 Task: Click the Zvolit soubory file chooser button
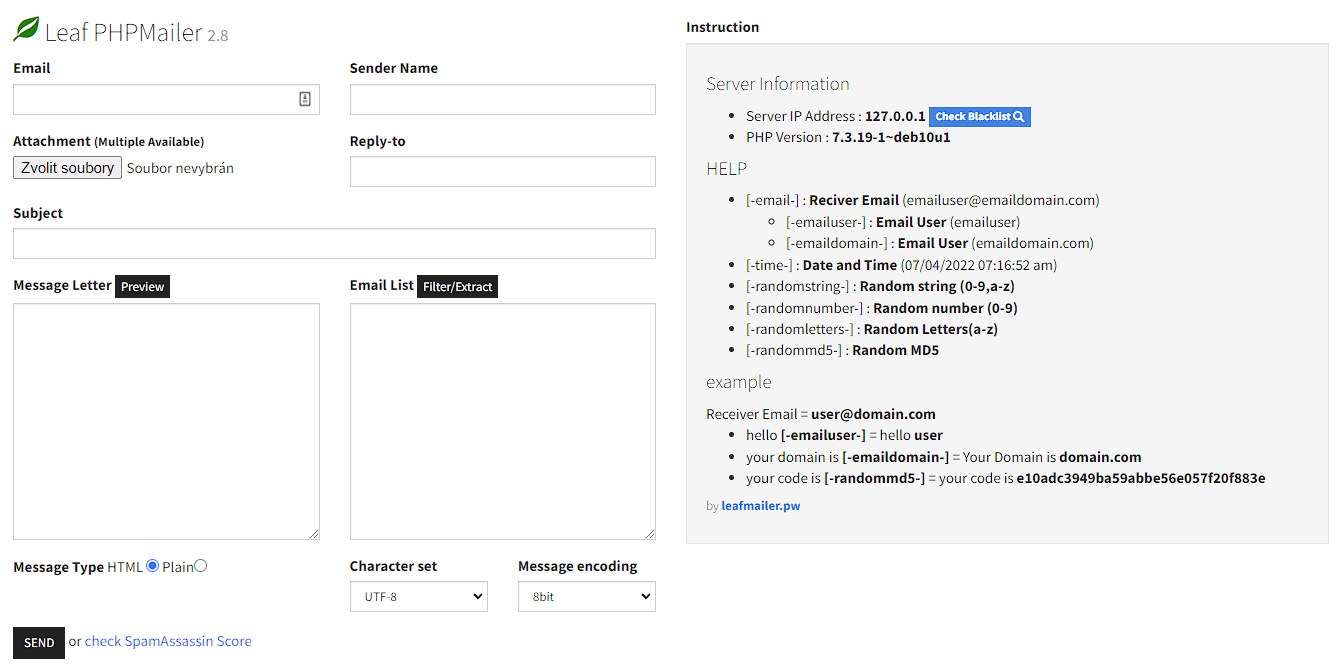(x=67, y=168)
